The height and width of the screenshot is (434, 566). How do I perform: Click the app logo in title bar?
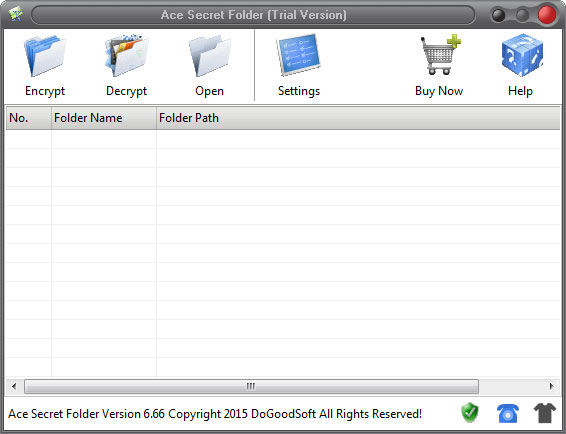16,14
